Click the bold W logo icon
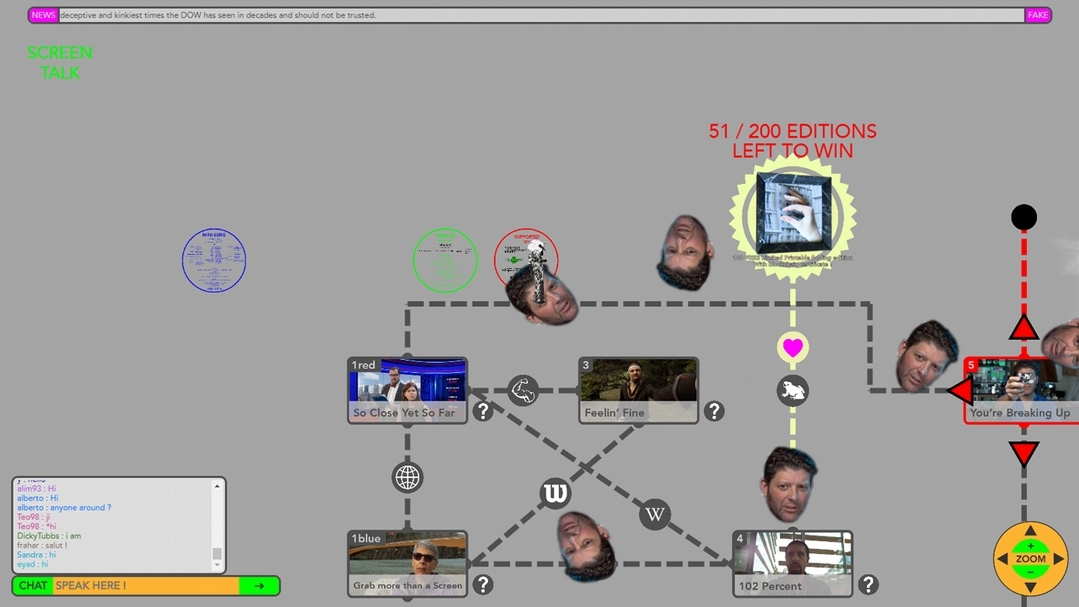 (555, 493)
